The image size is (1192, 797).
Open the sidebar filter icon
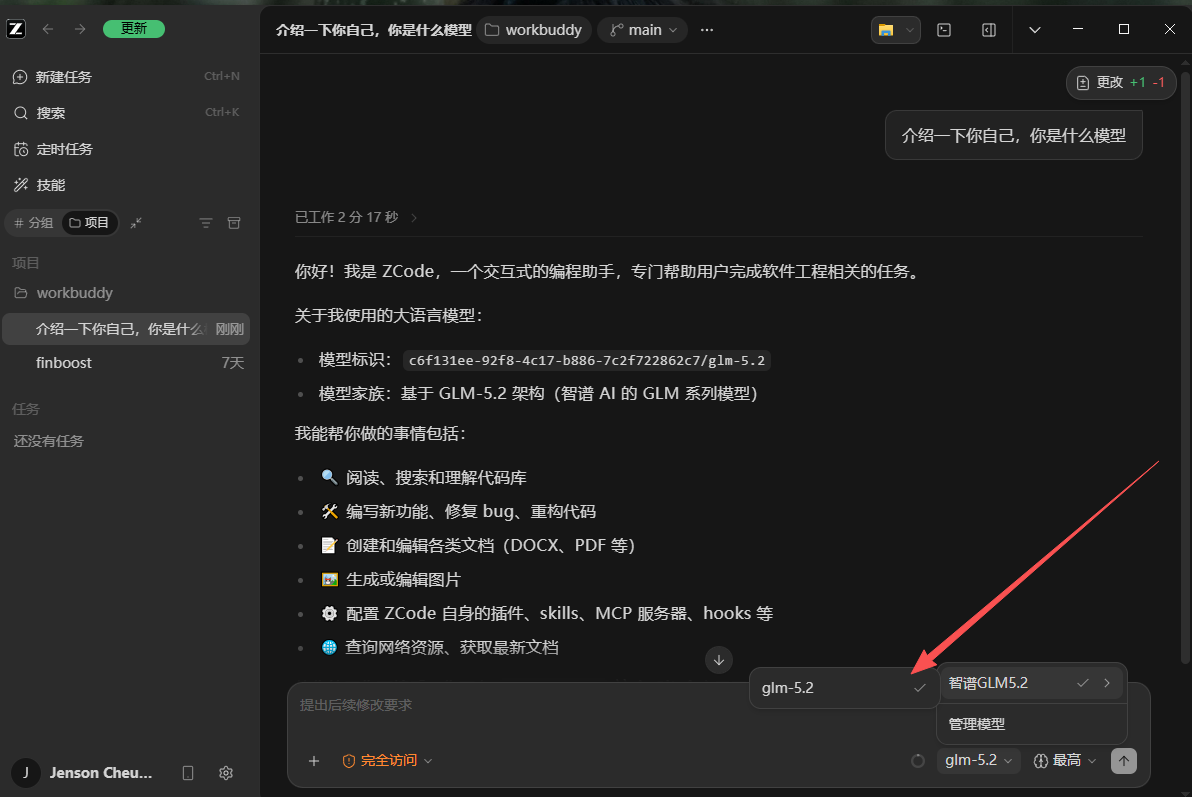point(206,223)
